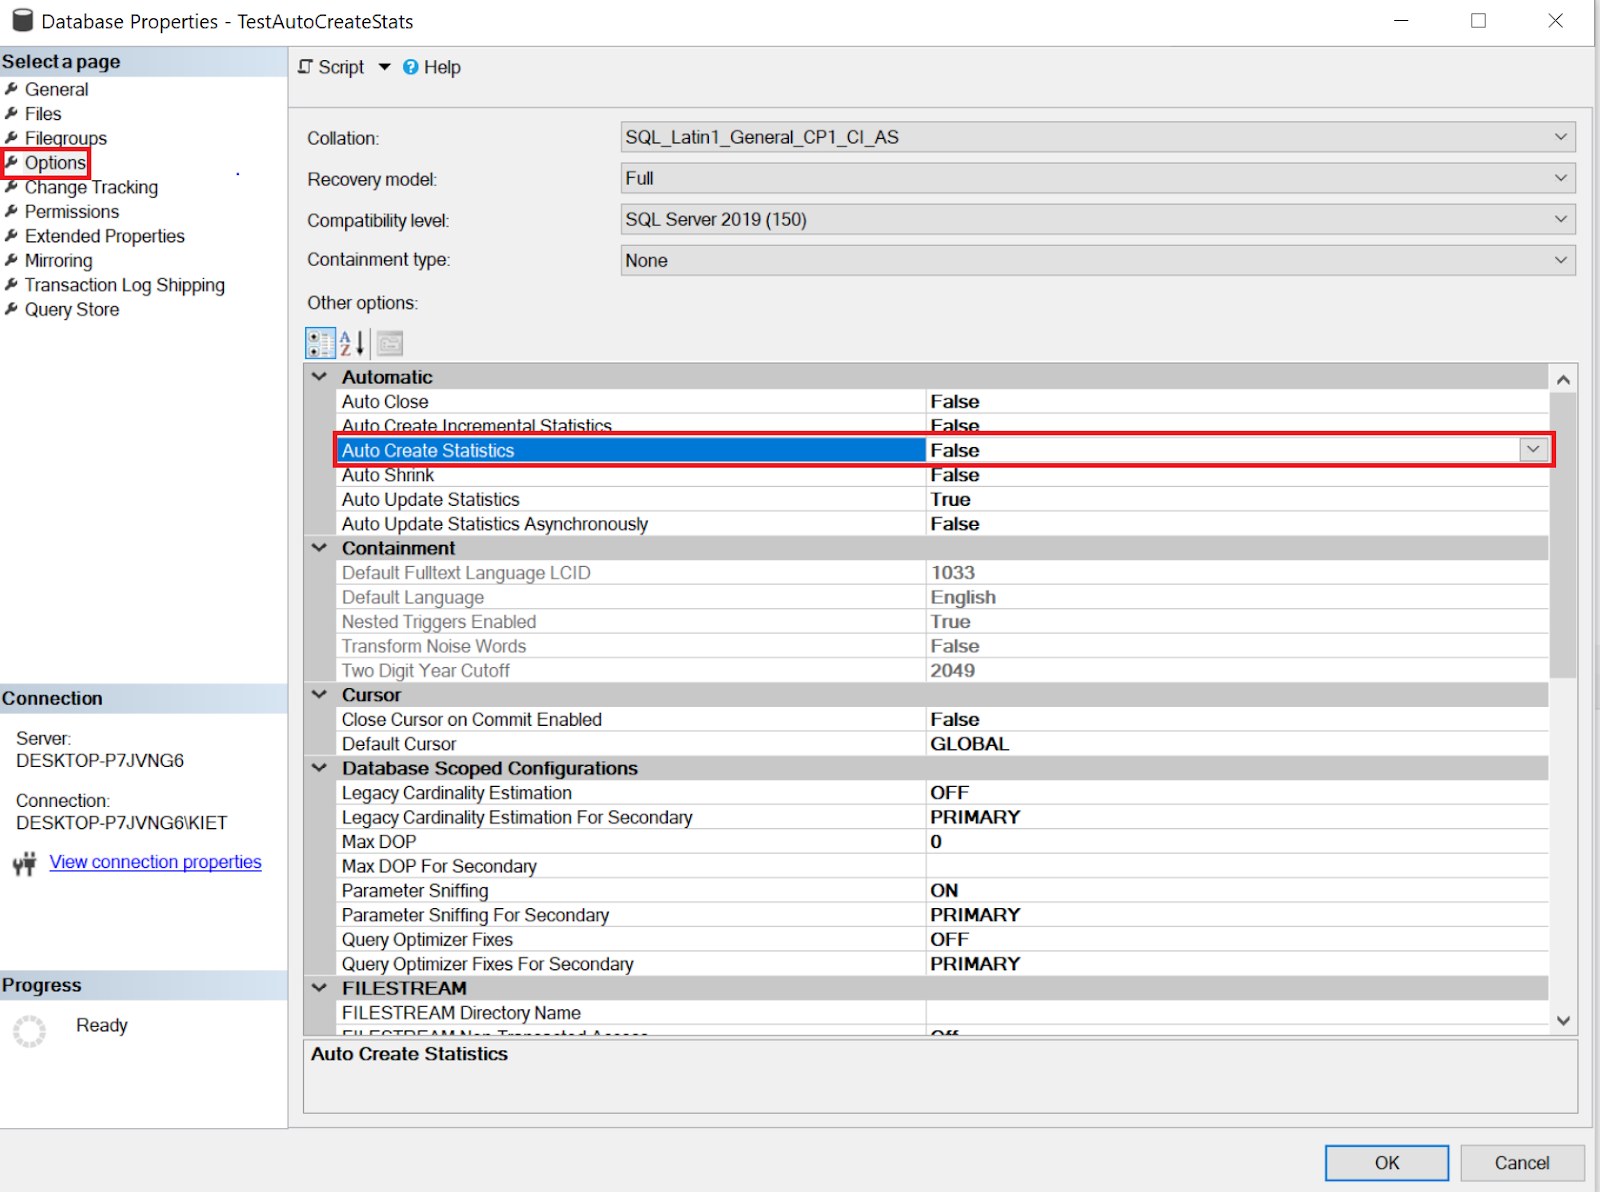Click the wrench icon beside Mirroring
Screen dimensions: 1600x1192
pyautogui.click(x=12, y=261)
